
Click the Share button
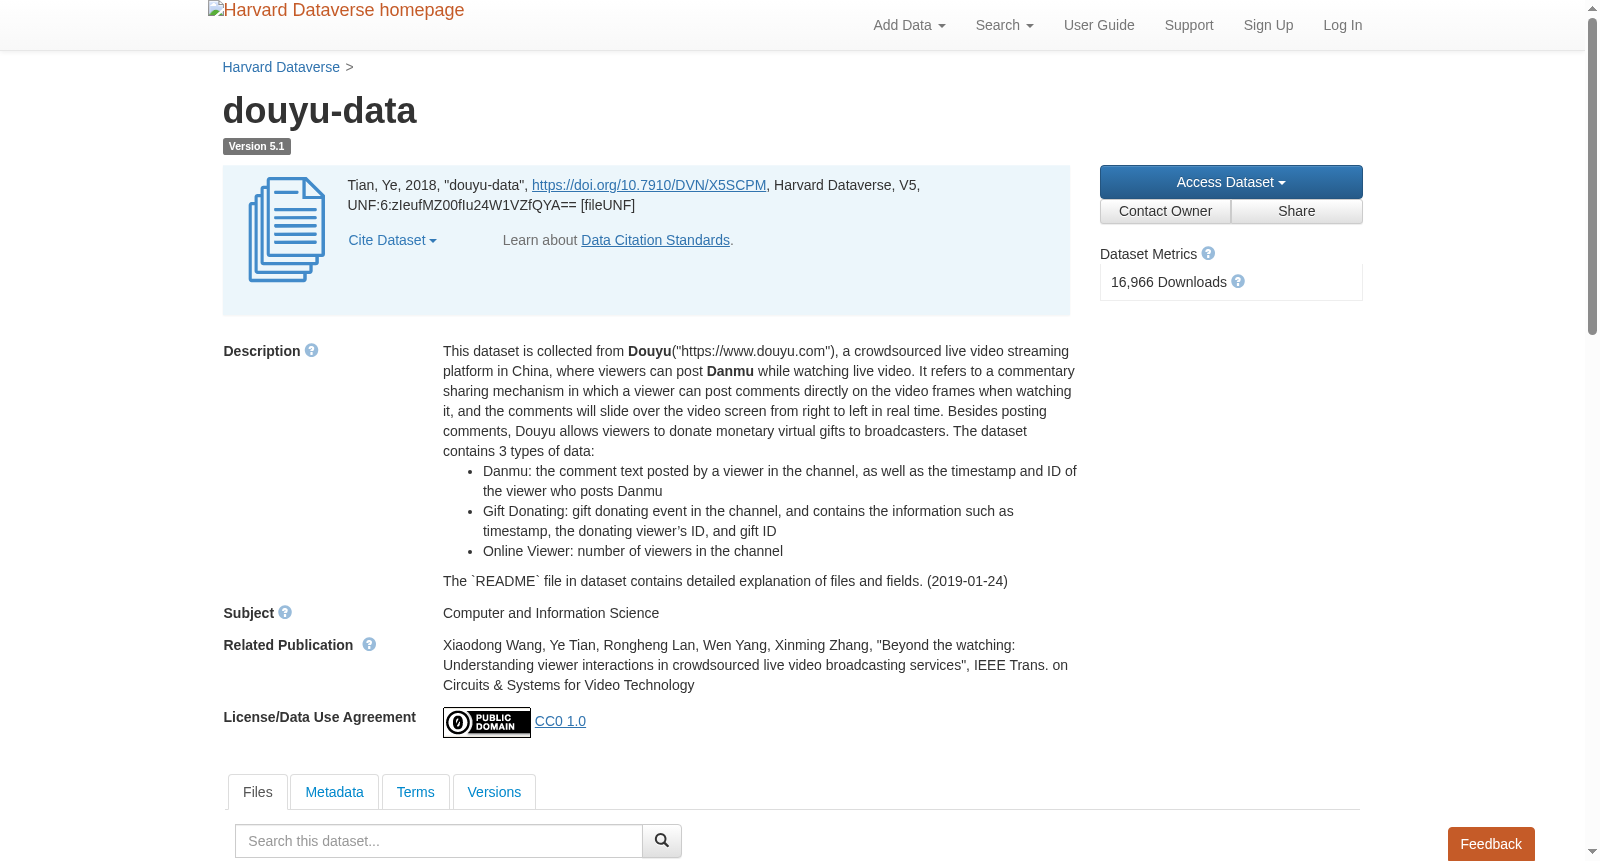click(x=1297, y=211)
